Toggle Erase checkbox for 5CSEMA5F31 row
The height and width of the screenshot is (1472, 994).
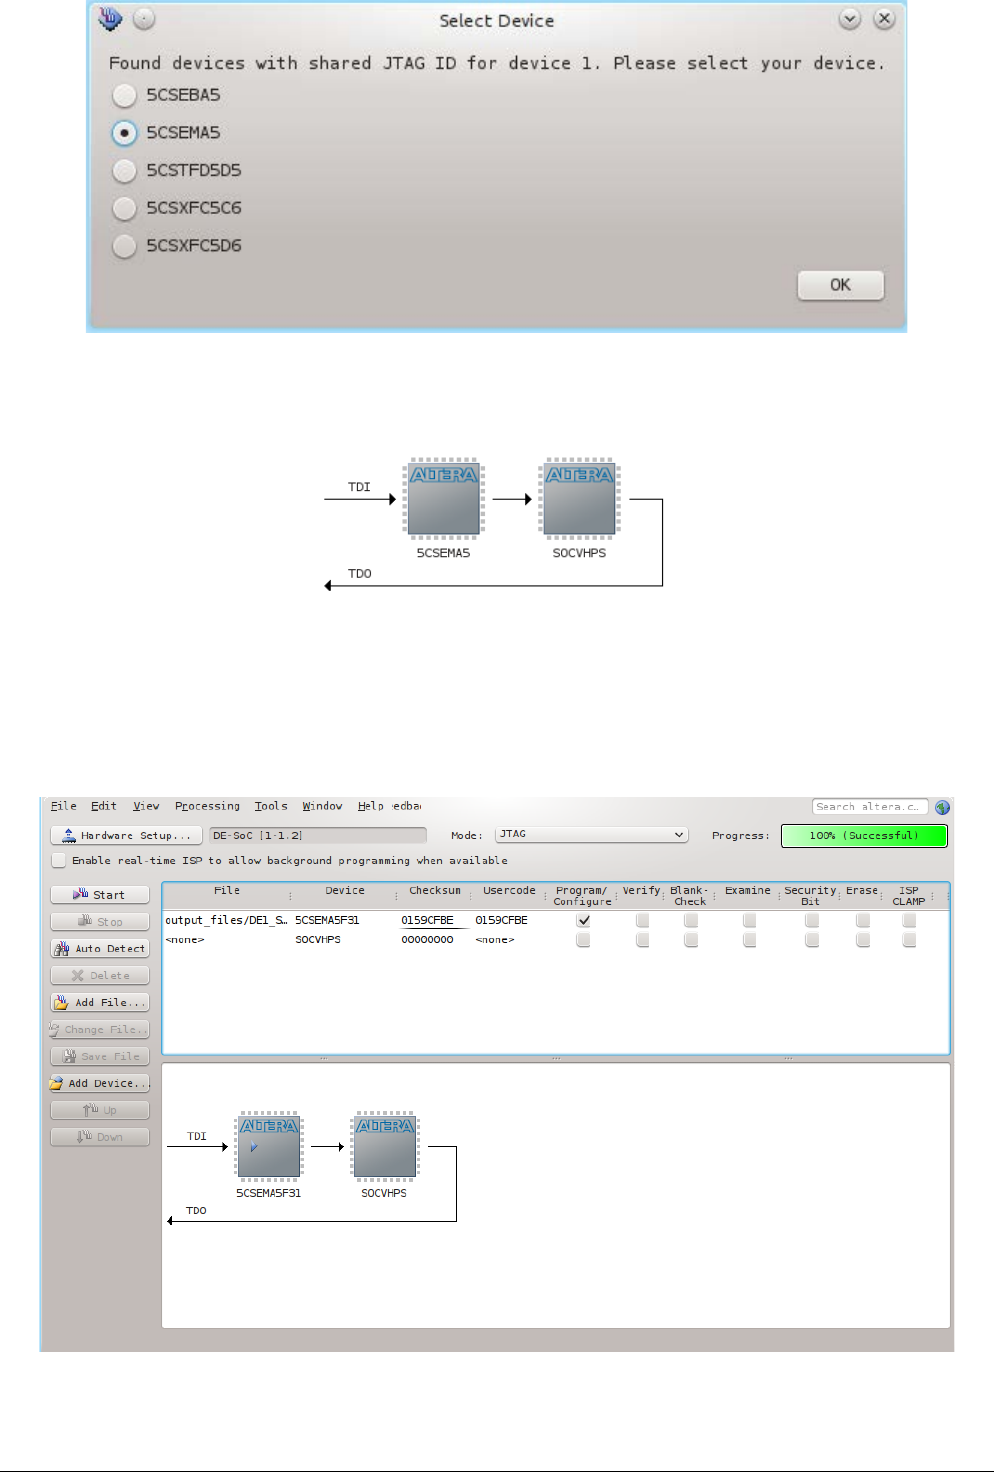(863, 920)
